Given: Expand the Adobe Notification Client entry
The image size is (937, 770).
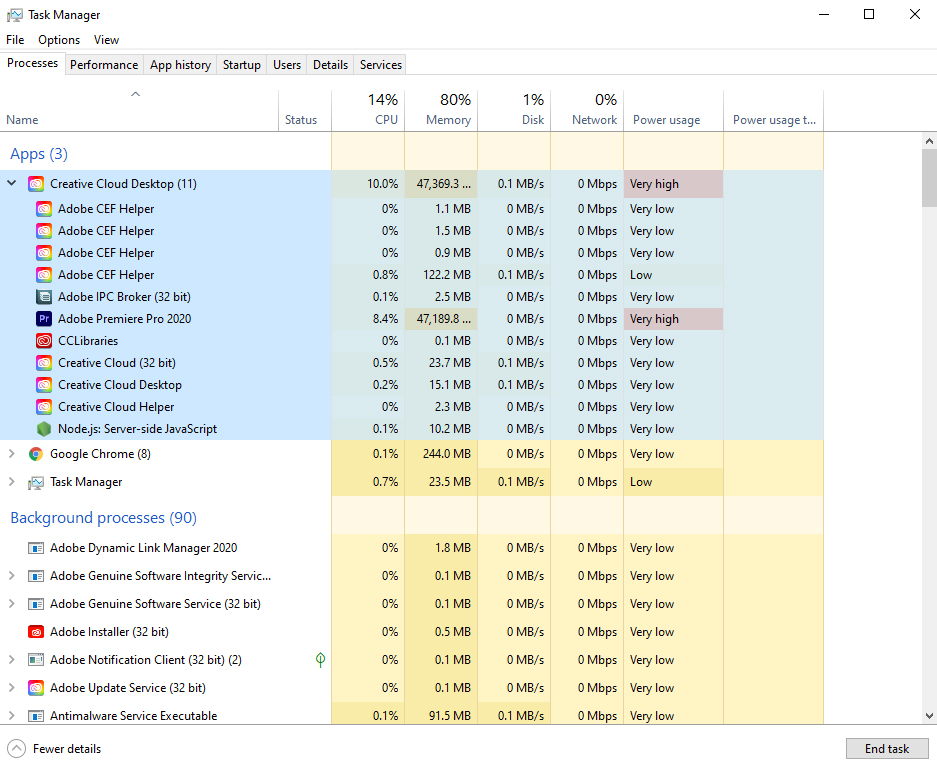Looking at the screenshot, I should click(11, 660).
